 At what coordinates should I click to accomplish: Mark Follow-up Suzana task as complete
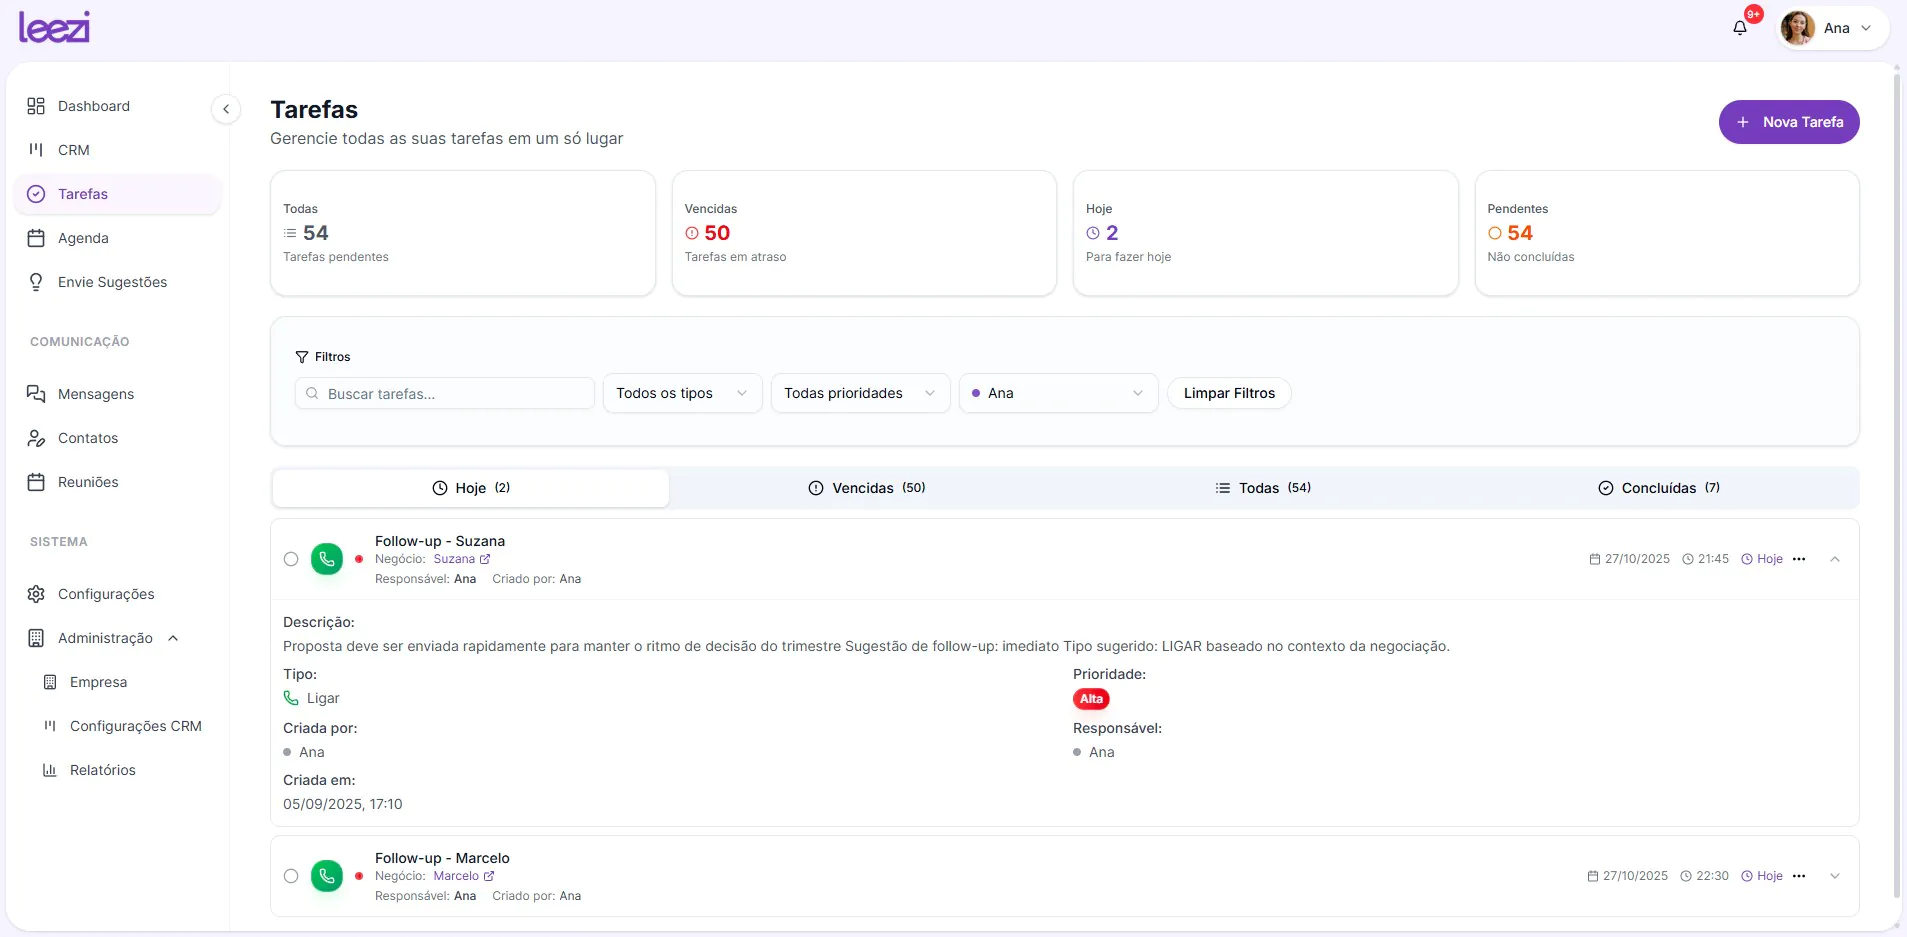tap(291, 559)
